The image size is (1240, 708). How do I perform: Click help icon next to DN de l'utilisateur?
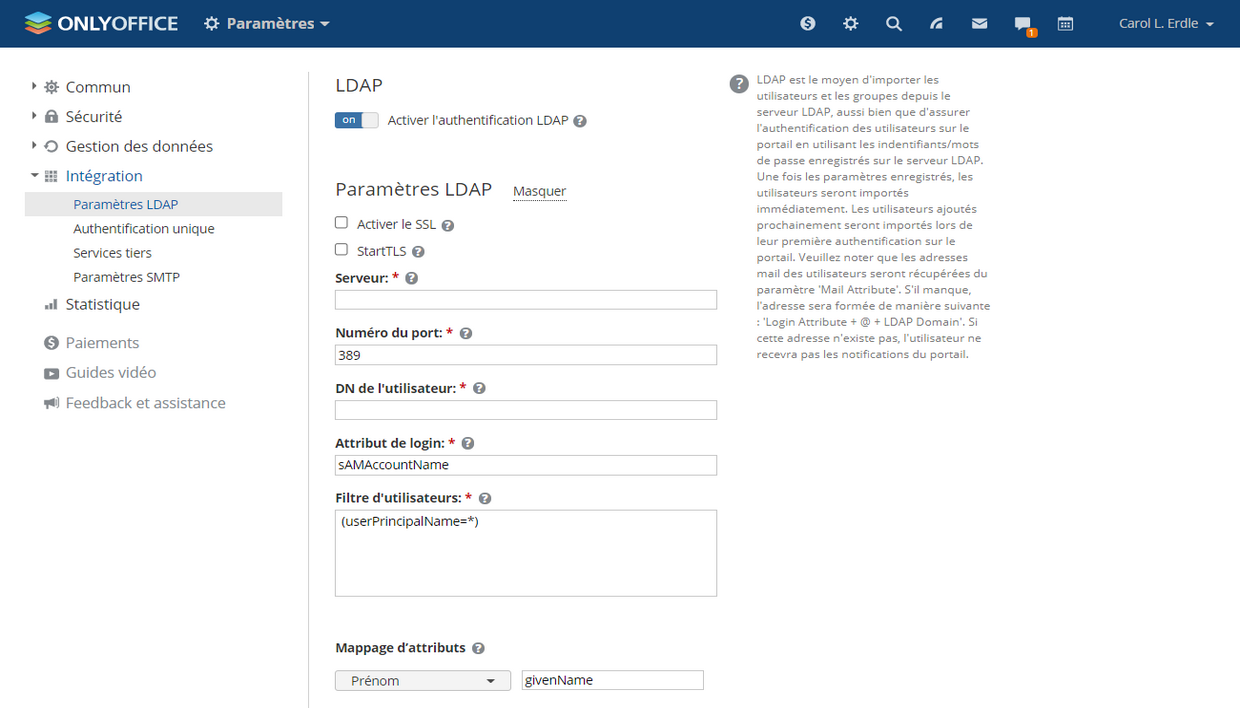coord(479,389)
